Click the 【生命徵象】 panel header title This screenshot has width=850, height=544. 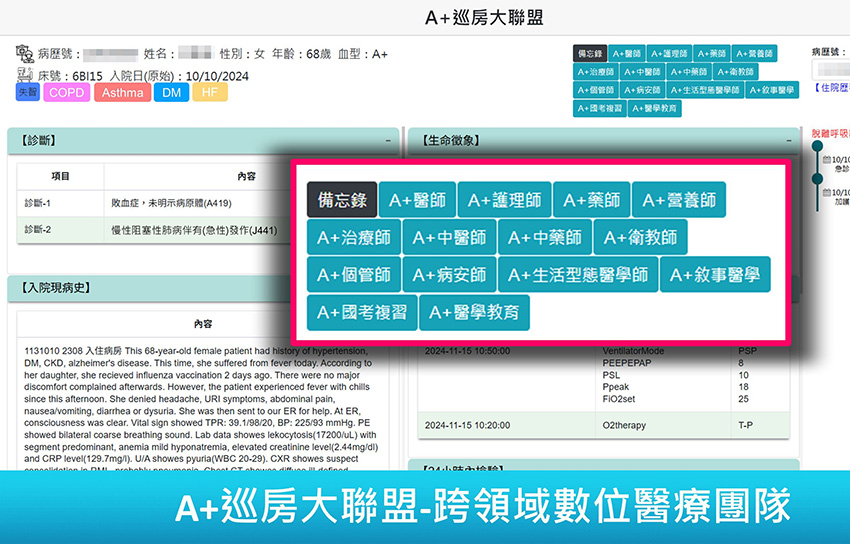[451, 141]
